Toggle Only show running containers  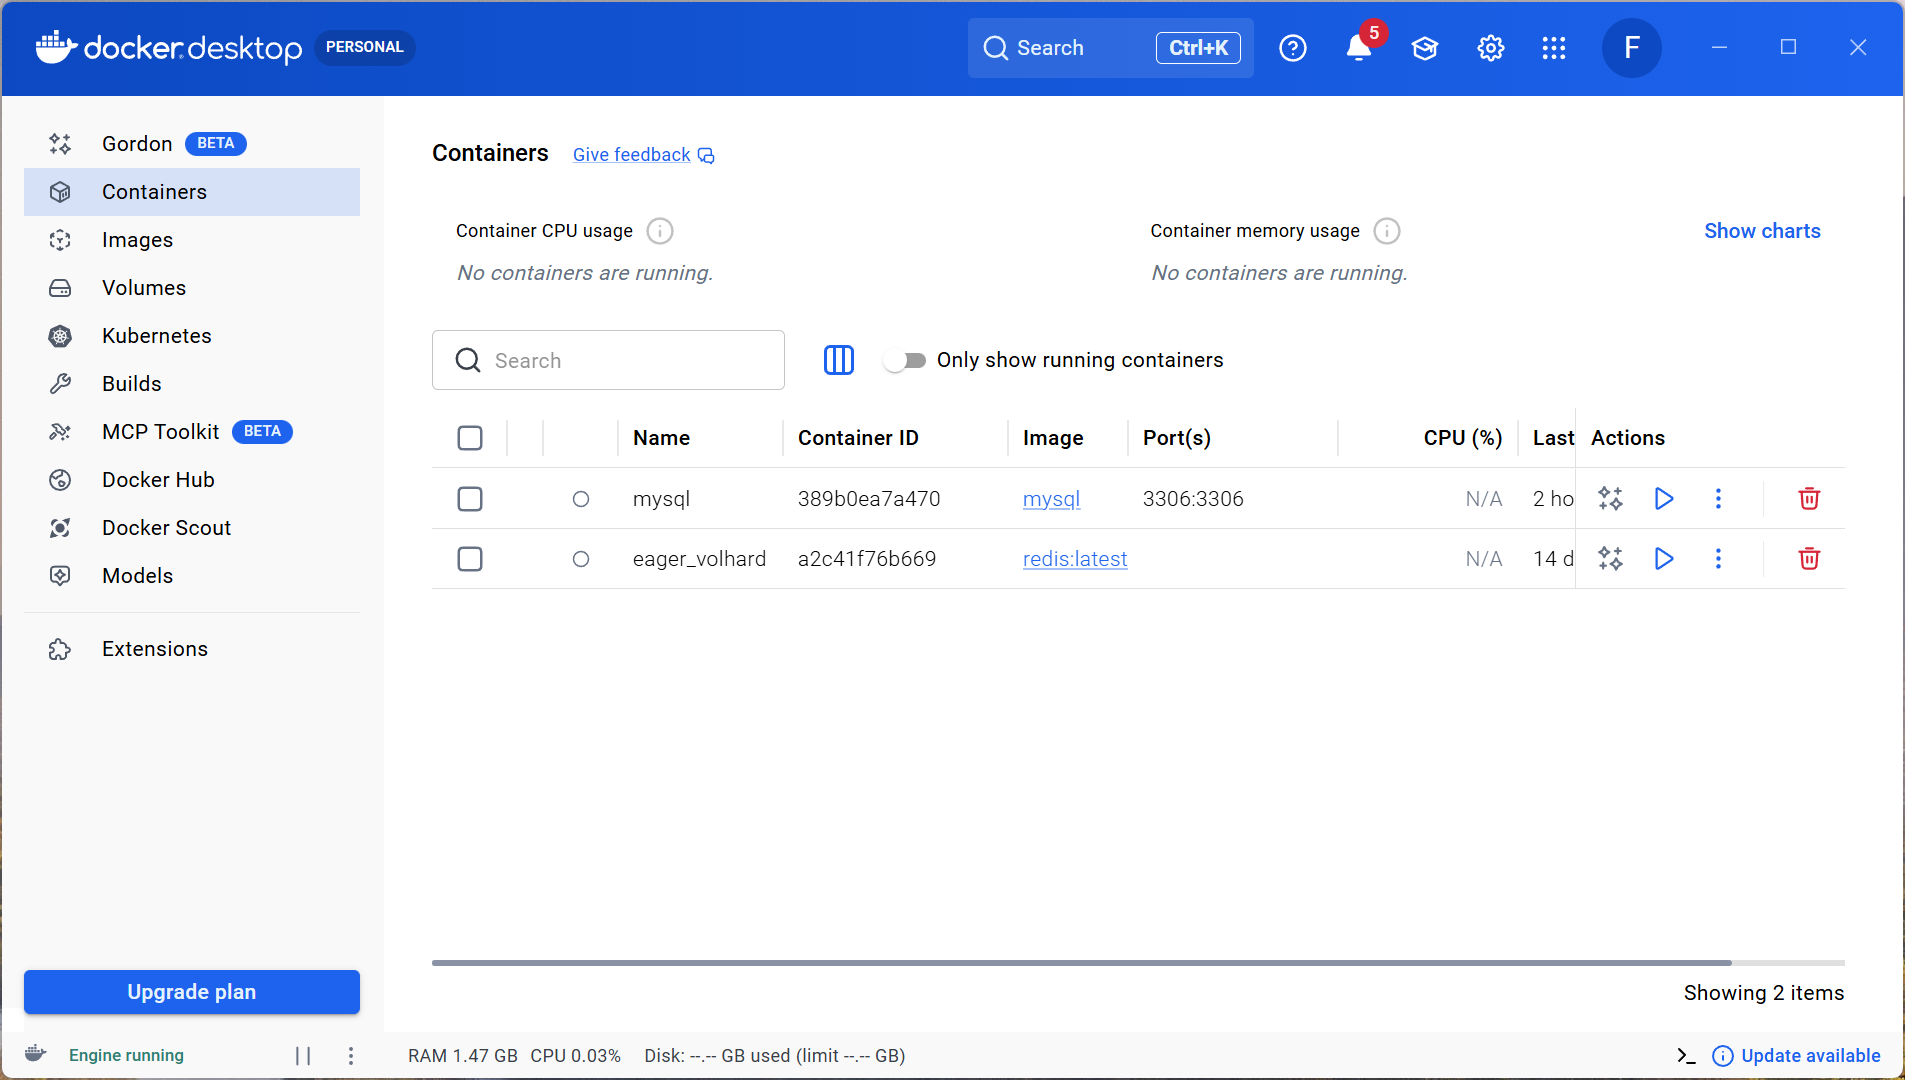pyautogui.click(x=906, y=360)
